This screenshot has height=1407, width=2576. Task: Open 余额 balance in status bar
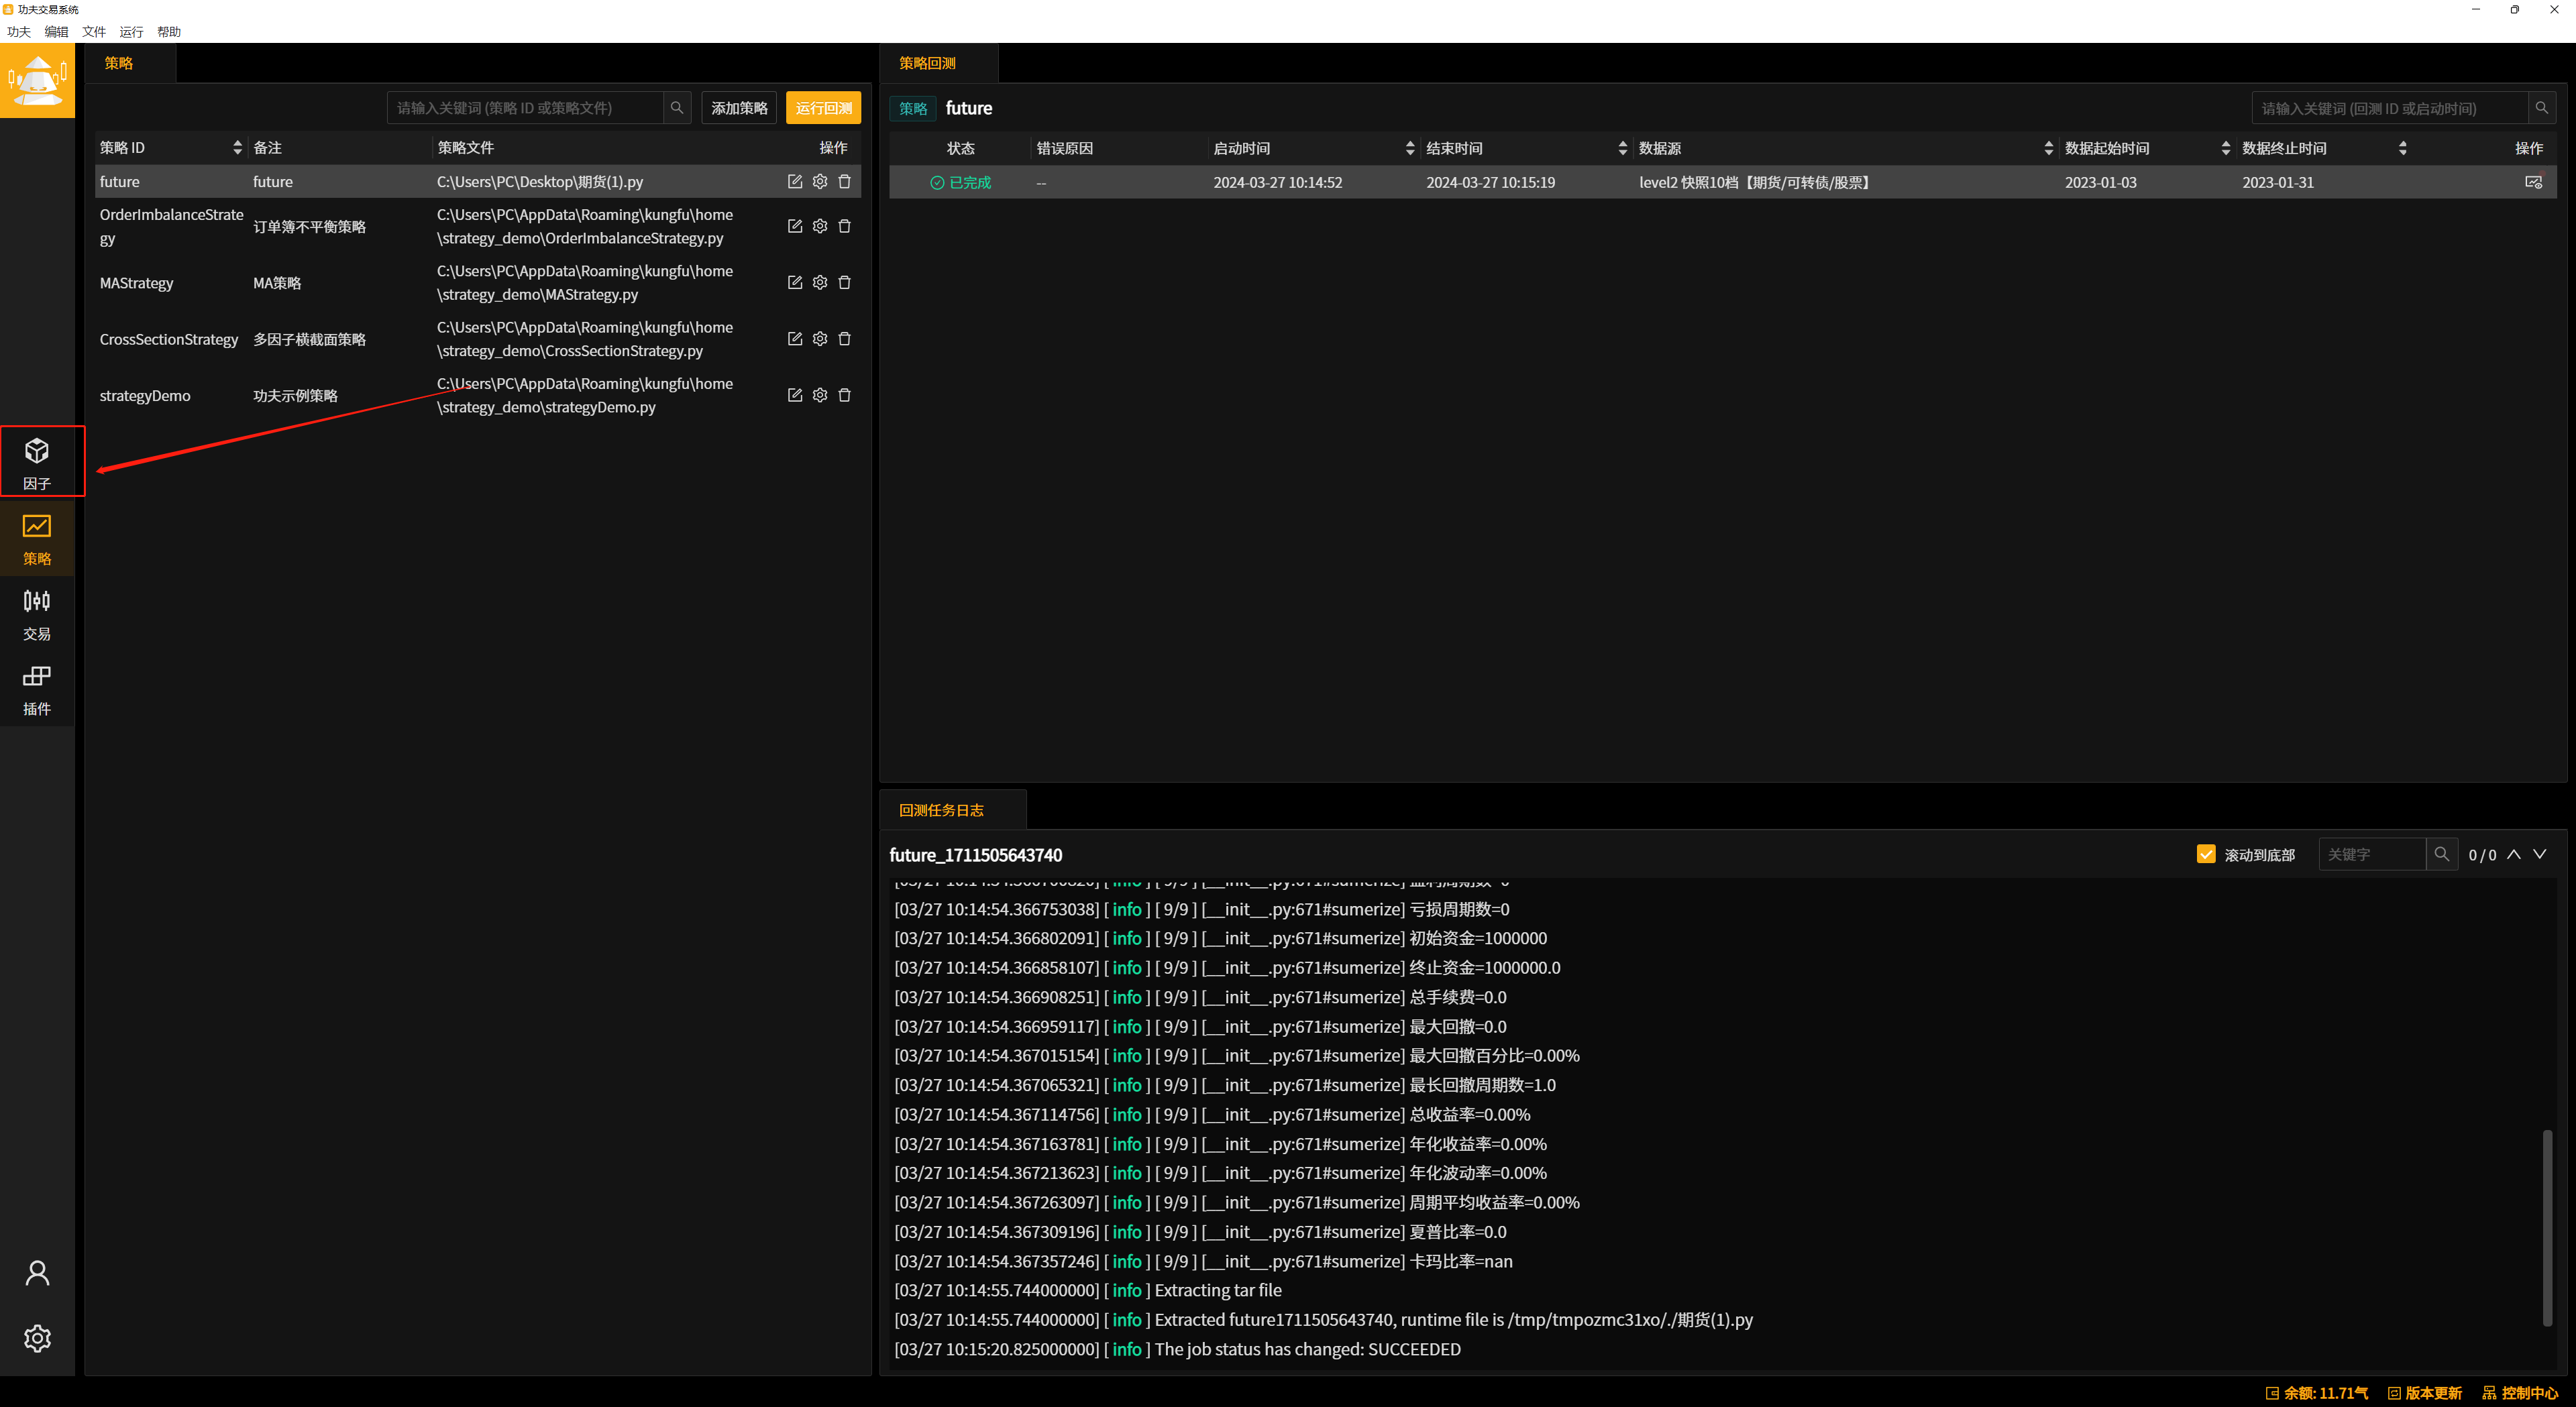pyautogui.click(x=2316, y=1393)
